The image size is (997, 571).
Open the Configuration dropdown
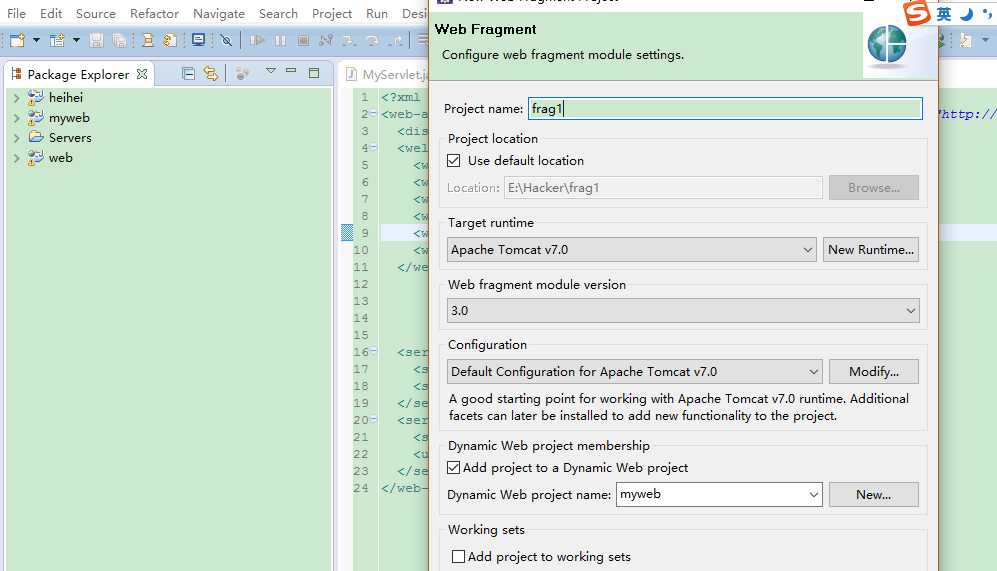point(635,372)
